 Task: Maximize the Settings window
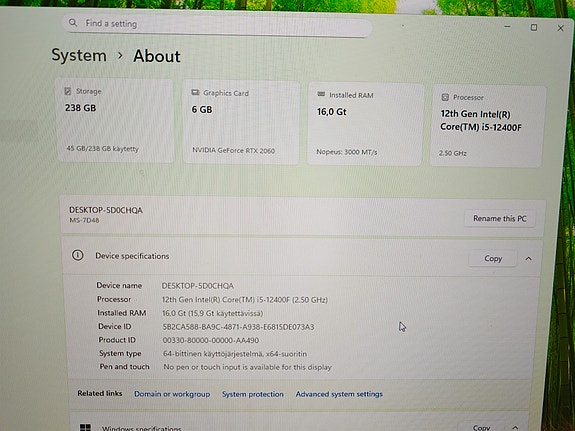pos(534,28)
